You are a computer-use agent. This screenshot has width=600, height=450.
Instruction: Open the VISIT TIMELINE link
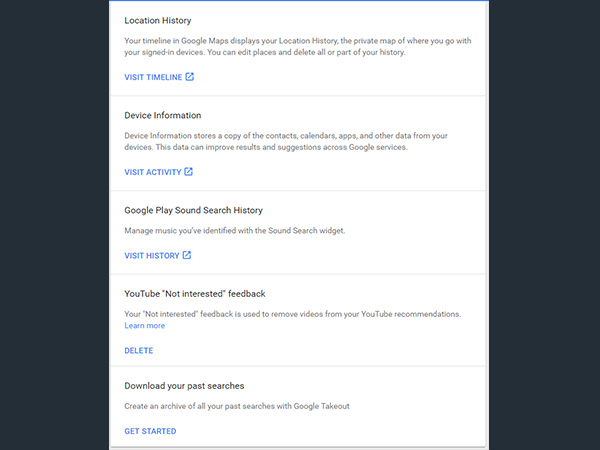tap(153, 76)
